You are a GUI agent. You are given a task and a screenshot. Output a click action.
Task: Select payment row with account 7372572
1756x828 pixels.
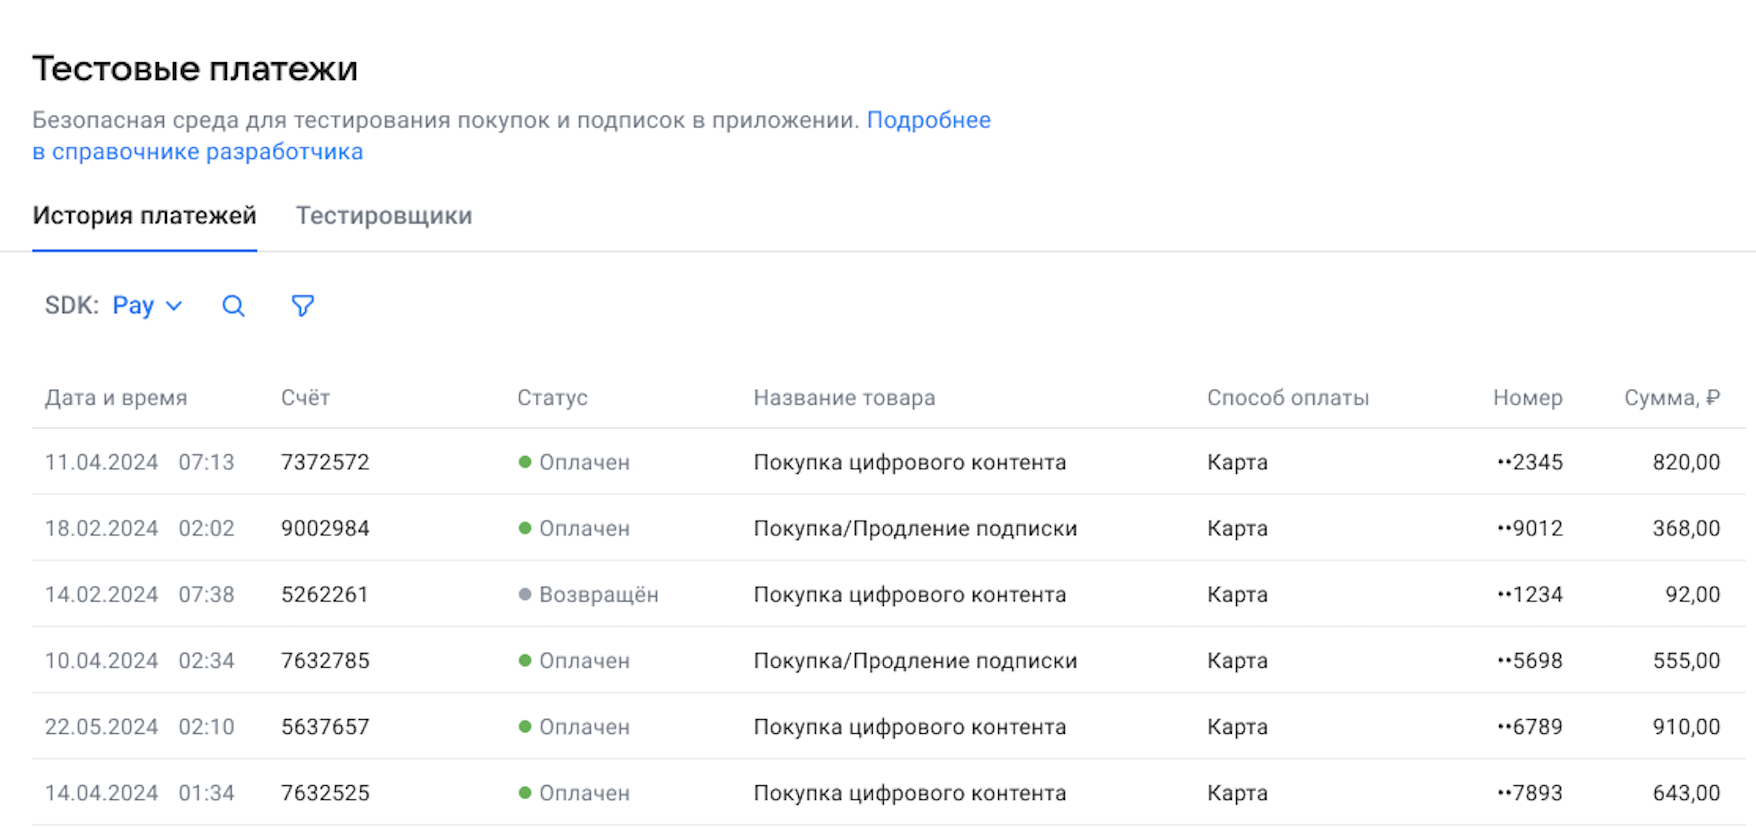pos(325,462)
